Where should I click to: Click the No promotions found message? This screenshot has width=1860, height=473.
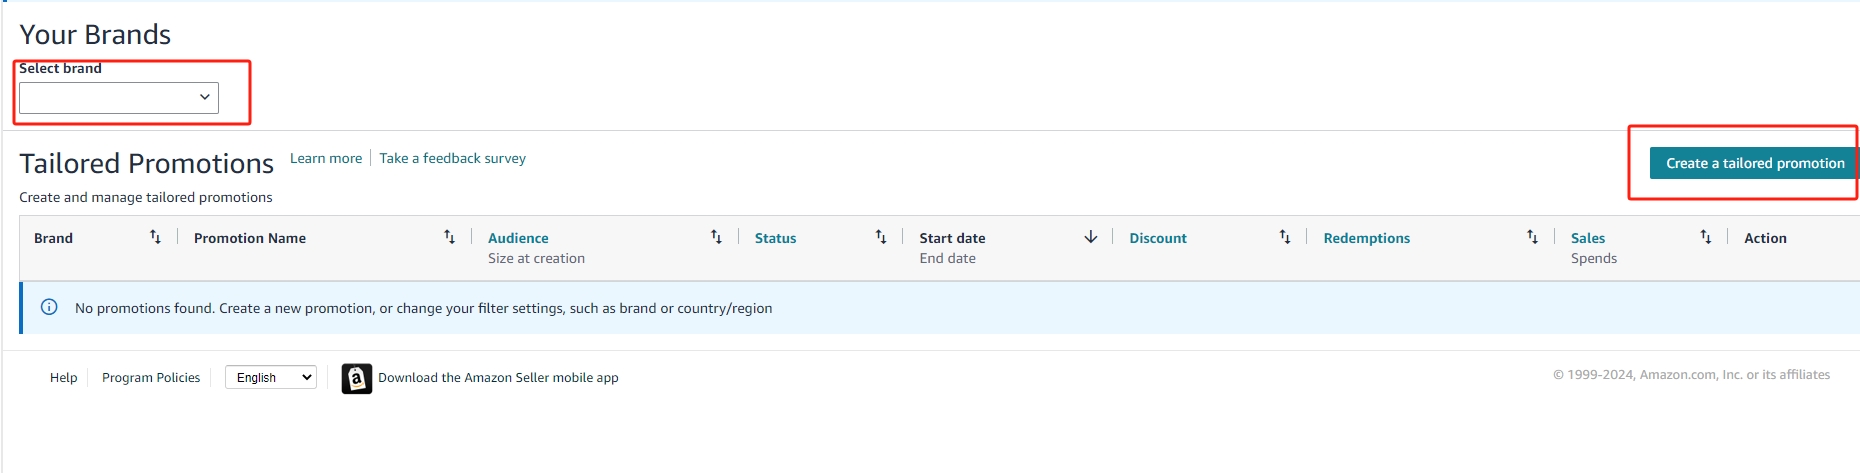423,308
